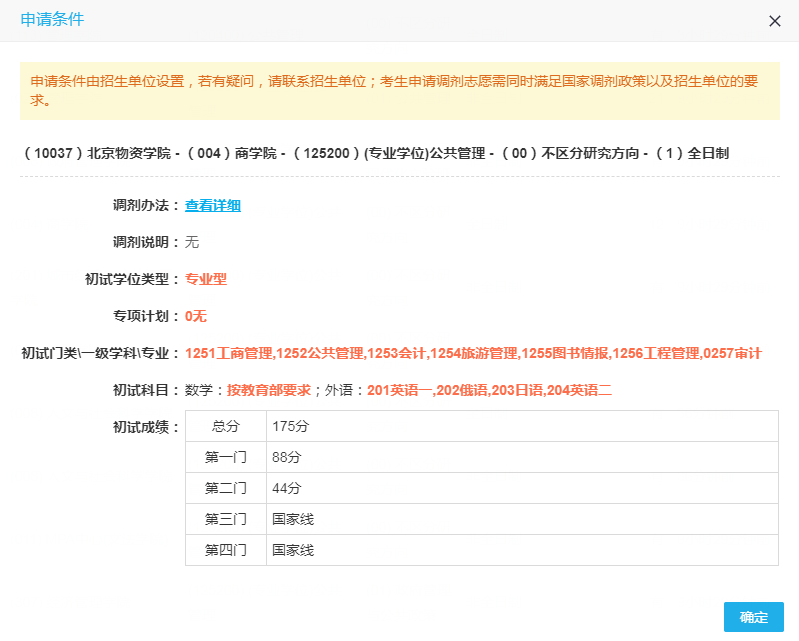Select the 第三门 row label cell
This screenshot has width=799, height=641.
point(226,520)
